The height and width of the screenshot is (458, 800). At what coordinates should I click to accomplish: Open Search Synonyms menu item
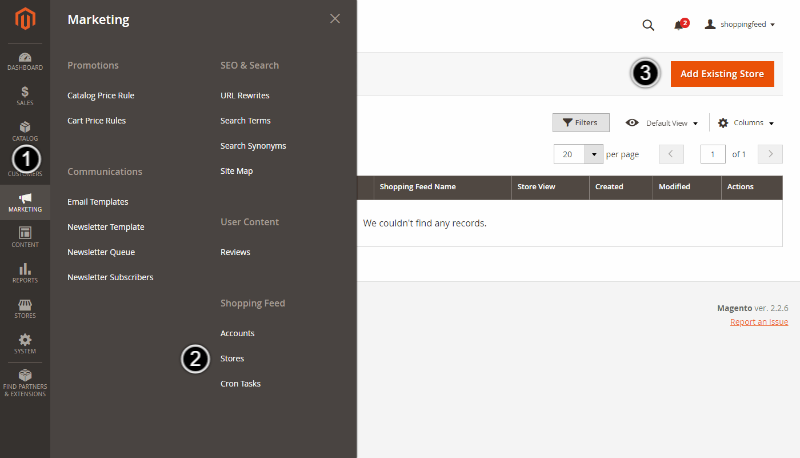[253, 146]
